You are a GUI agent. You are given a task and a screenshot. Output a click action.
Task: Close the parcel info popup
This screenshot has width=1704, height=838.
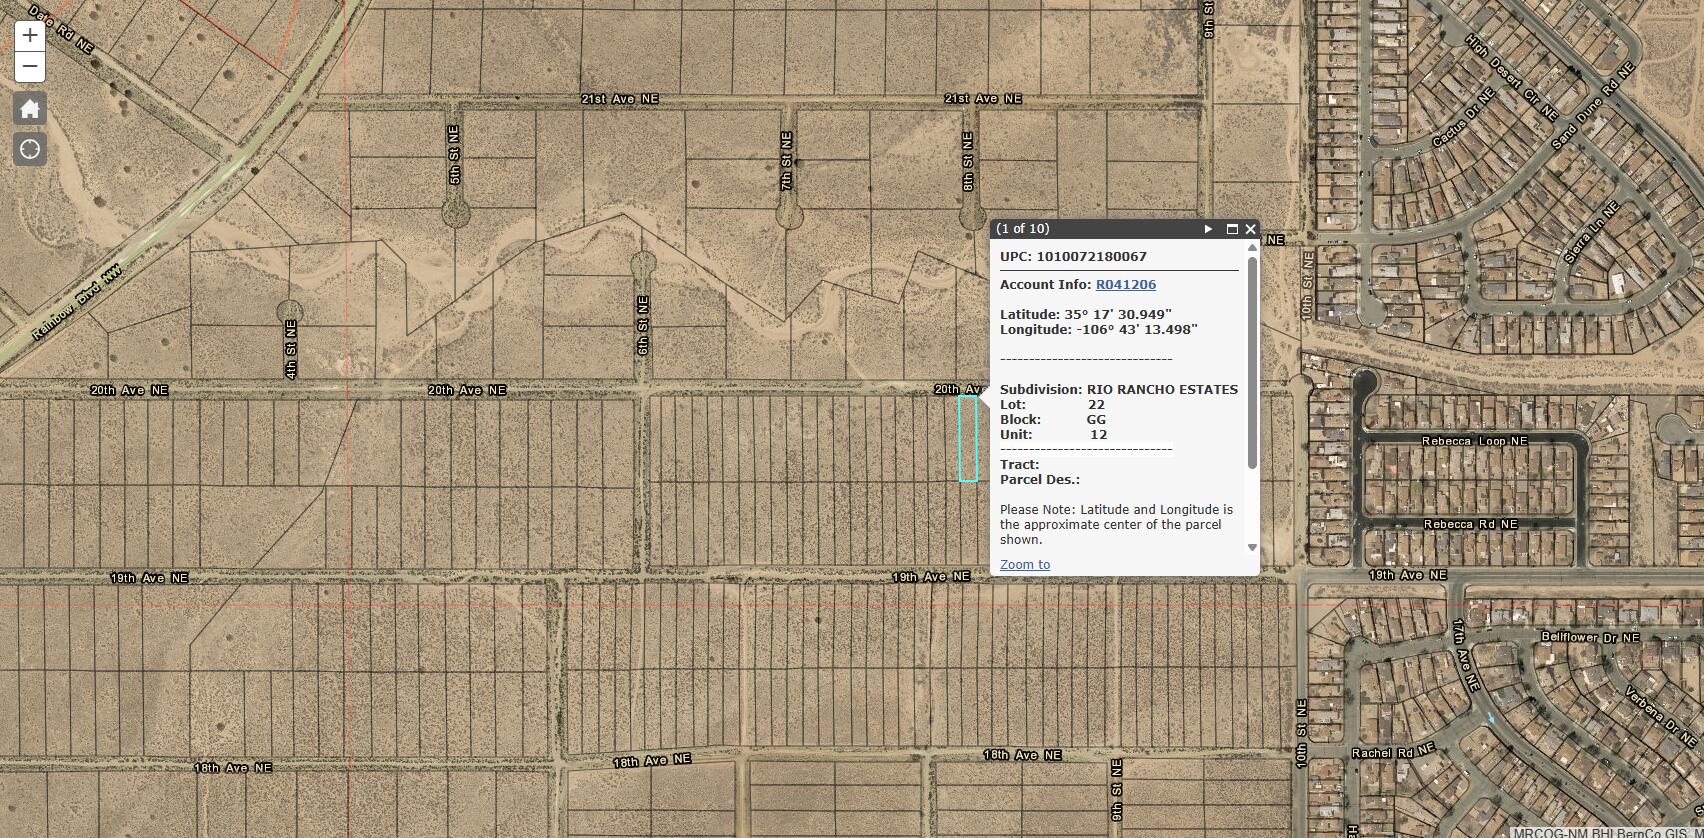[x=1250, y=229]
